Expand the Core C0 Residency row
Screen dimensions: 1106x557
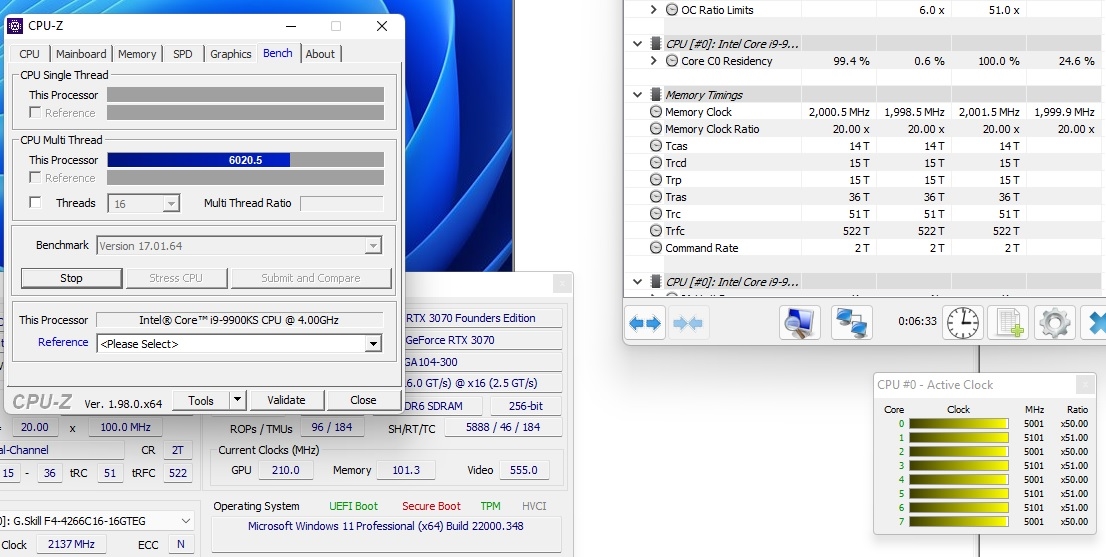coord(653,61)
